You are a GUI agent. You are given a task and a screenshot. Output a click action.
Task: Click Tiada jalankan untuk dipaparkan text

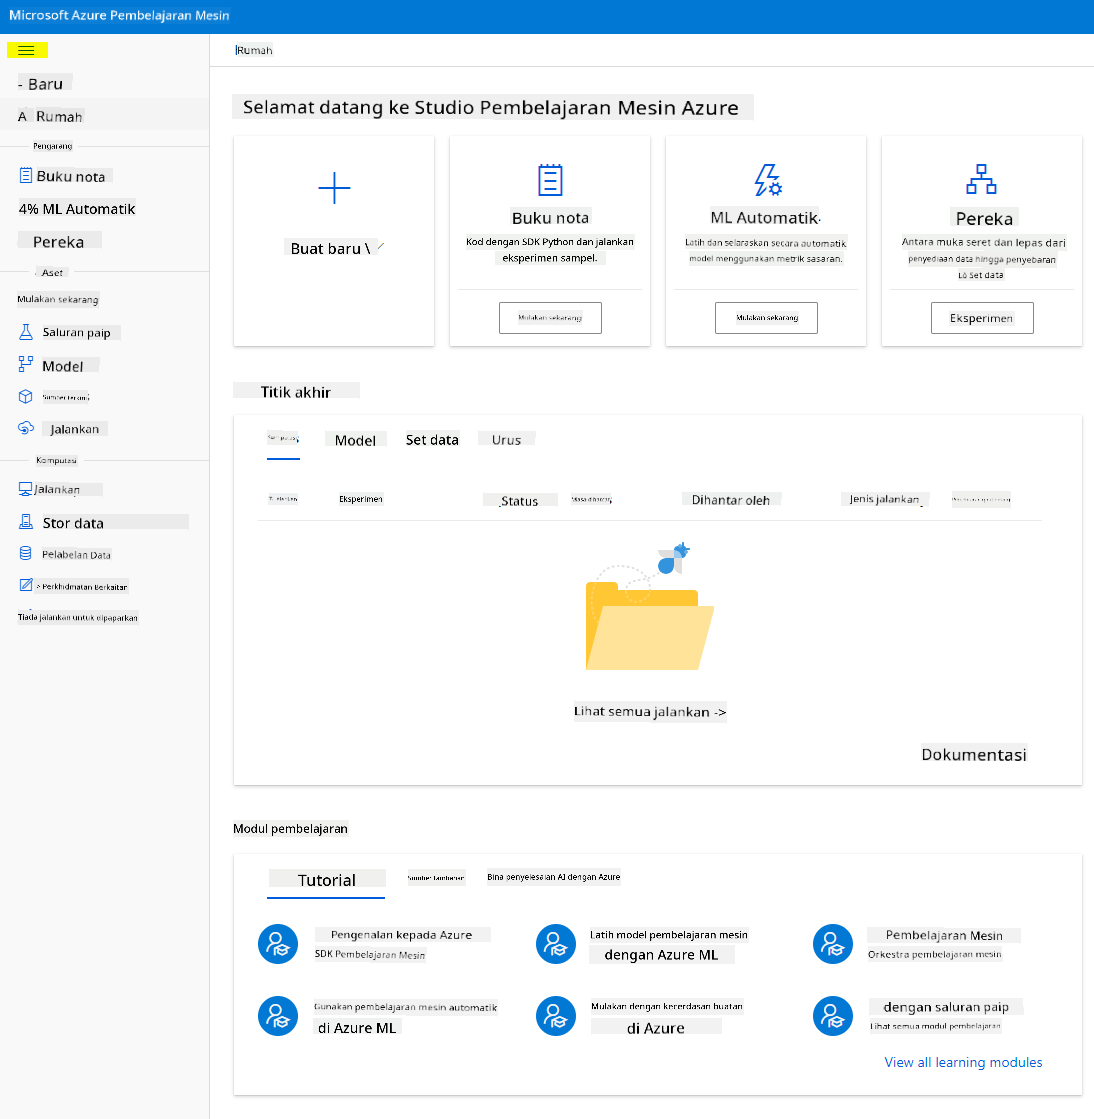coord(78,617)
